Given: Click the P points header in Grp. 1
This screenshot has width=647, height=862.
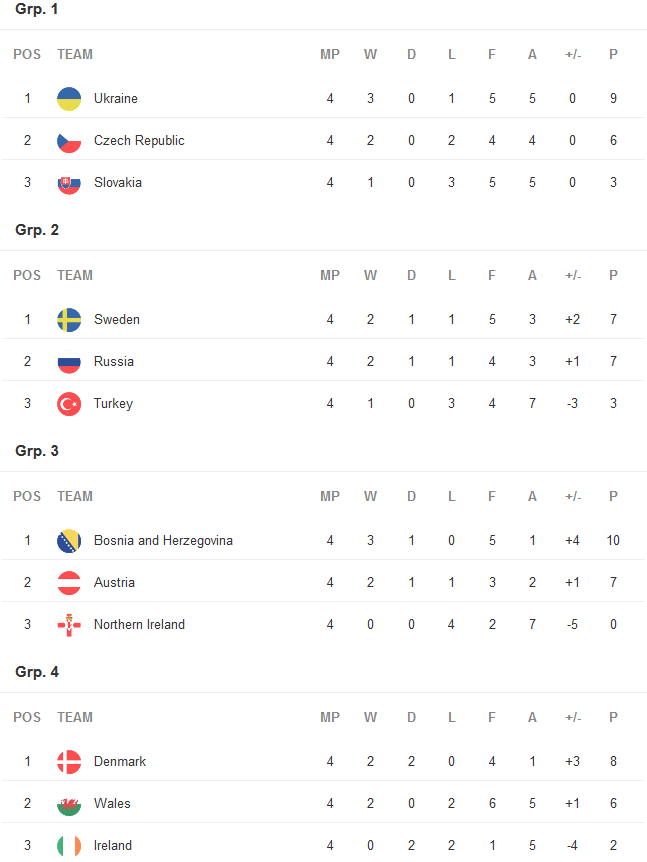Looking at the screenshot, I should tap(613, 54).
